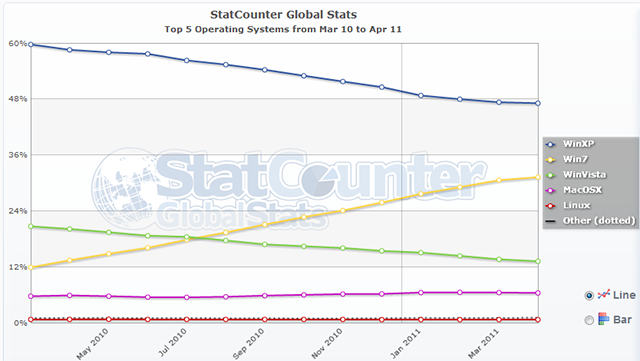Click the Line chart icon
This screenshot has width=640, height=361.
pos(604,294)
